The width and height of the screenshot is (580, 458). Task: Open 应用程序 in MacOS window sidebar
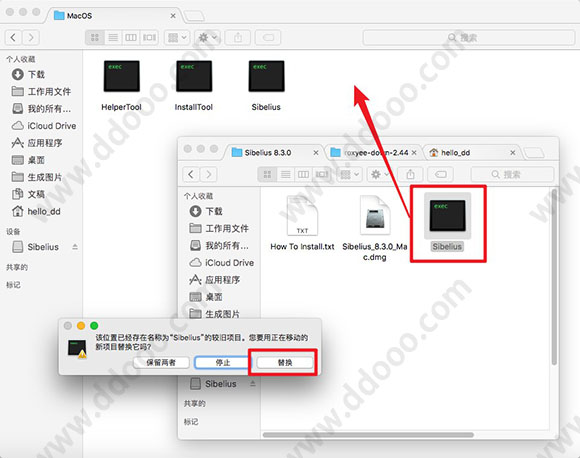coord(37,143)
